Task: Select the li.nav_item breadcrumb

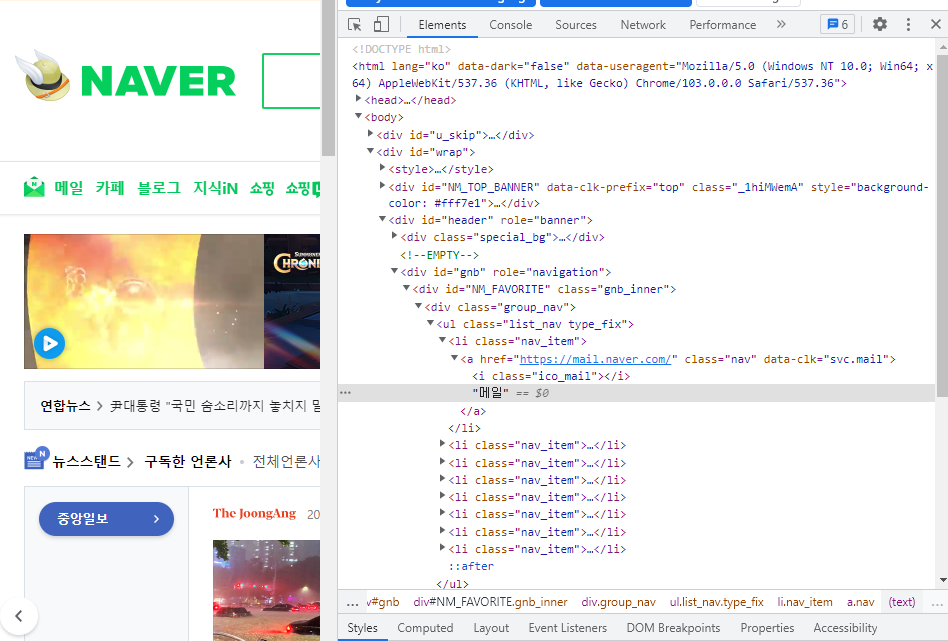Action: (805, 602)
